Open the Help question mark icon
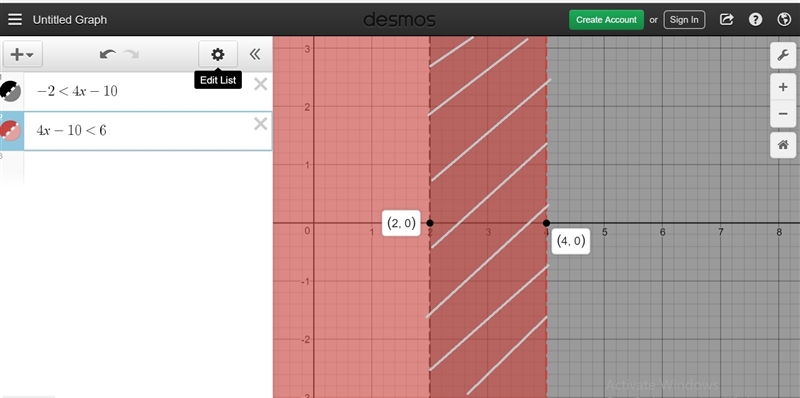The height and width of the screenshot is (398, 800). pos(755,19)
